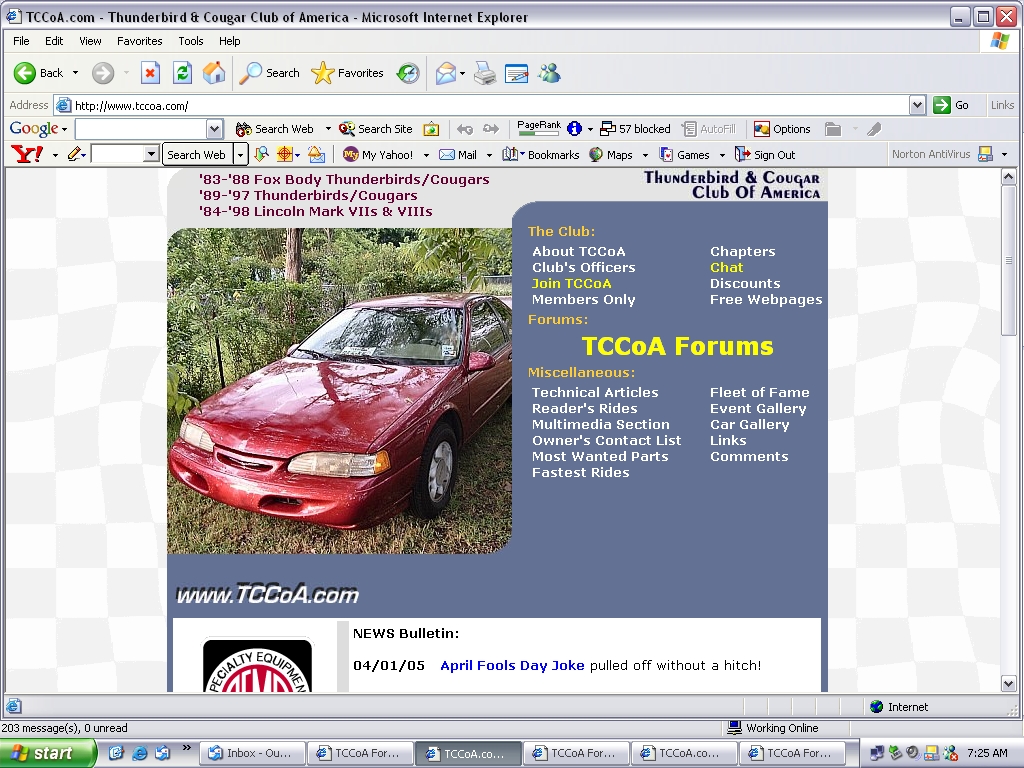Click the Google PageRank info icon

click(x=574, y=129)
